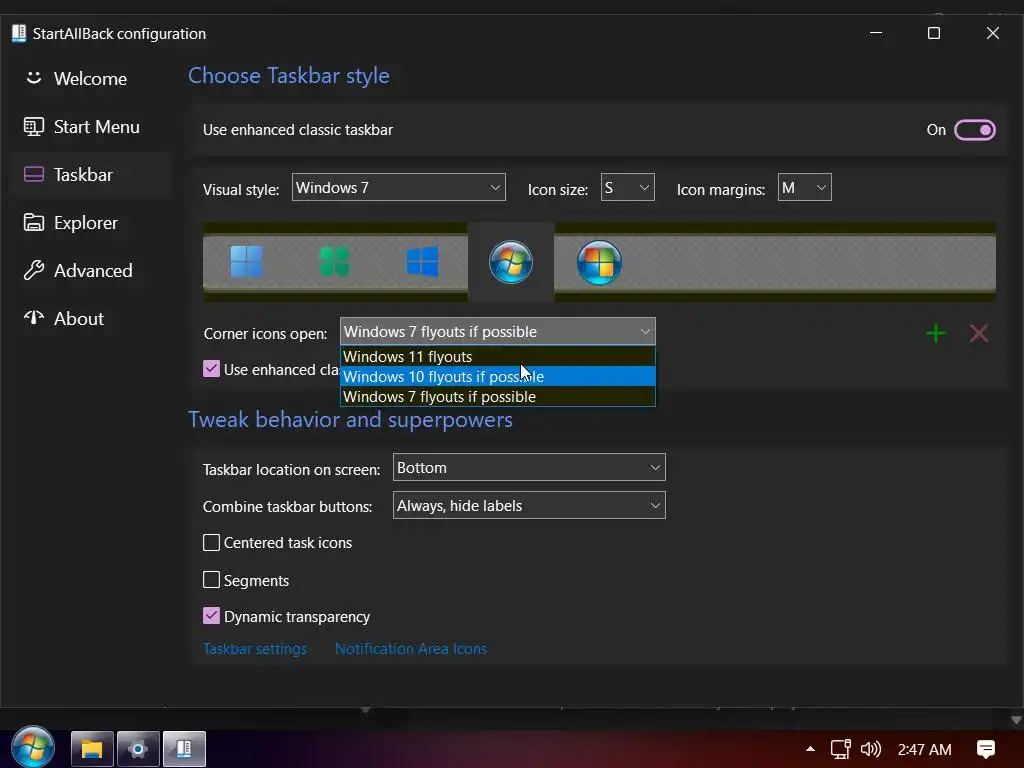Open File Explorer from the taskbar
The height and width of the screenshot is (768, 1024).
tap(92, 748)
